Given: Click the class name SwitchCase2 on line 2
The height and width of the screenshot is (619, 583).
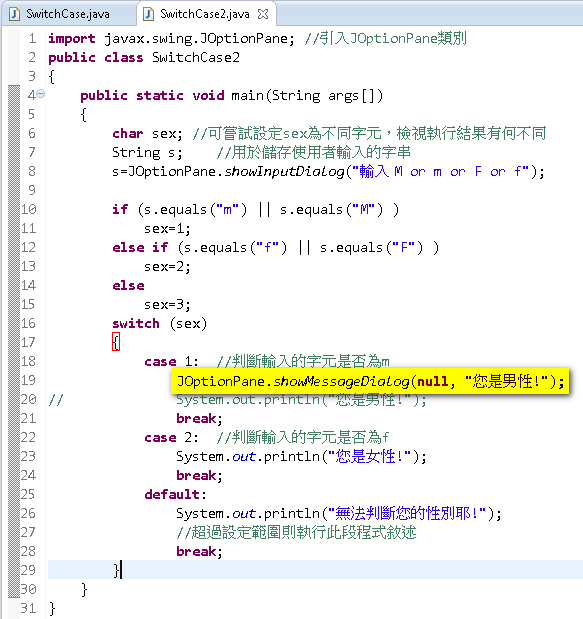Looking at the screenshot, I should [x=196, y=58].
